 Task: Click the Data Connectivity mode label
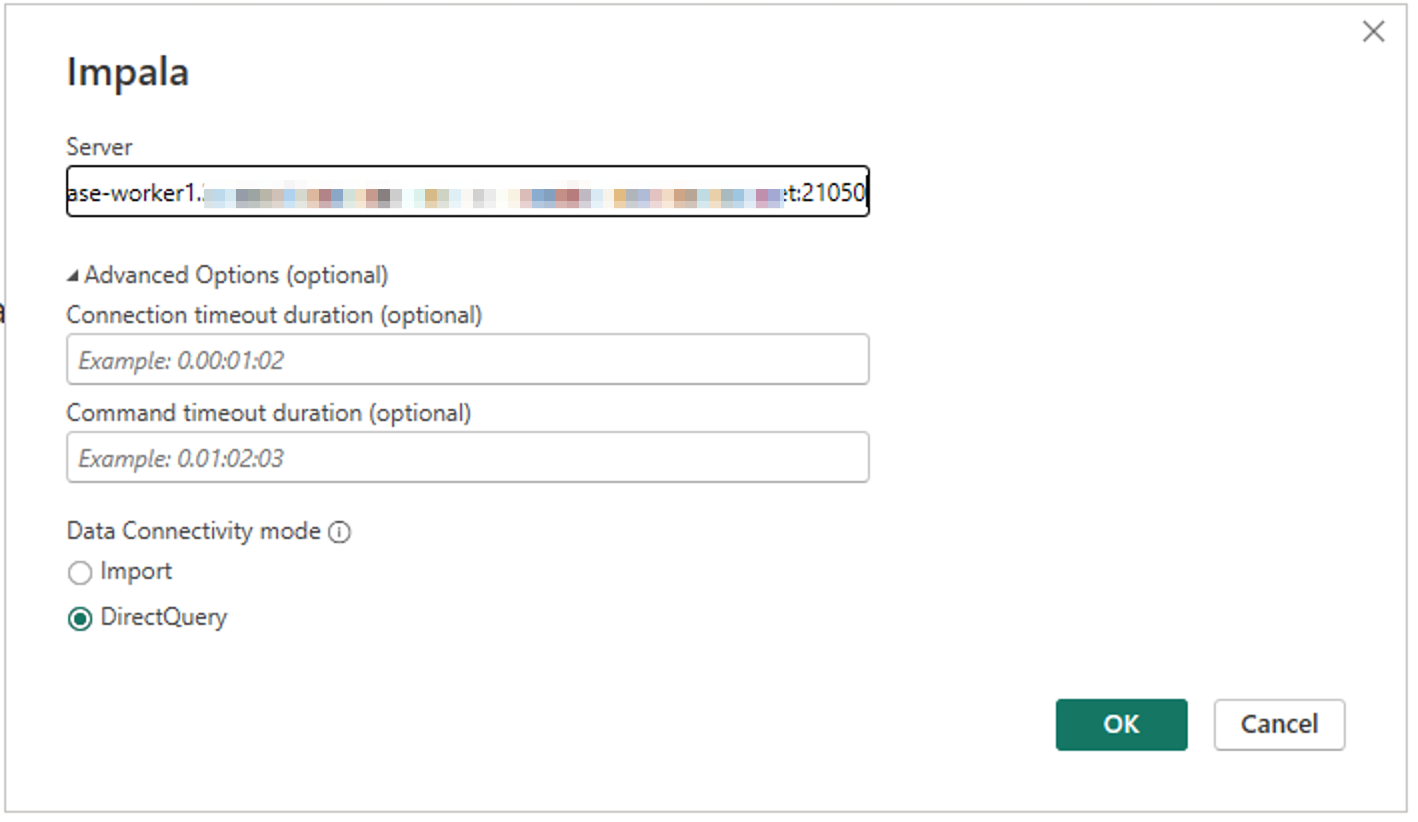coord(193,531)
